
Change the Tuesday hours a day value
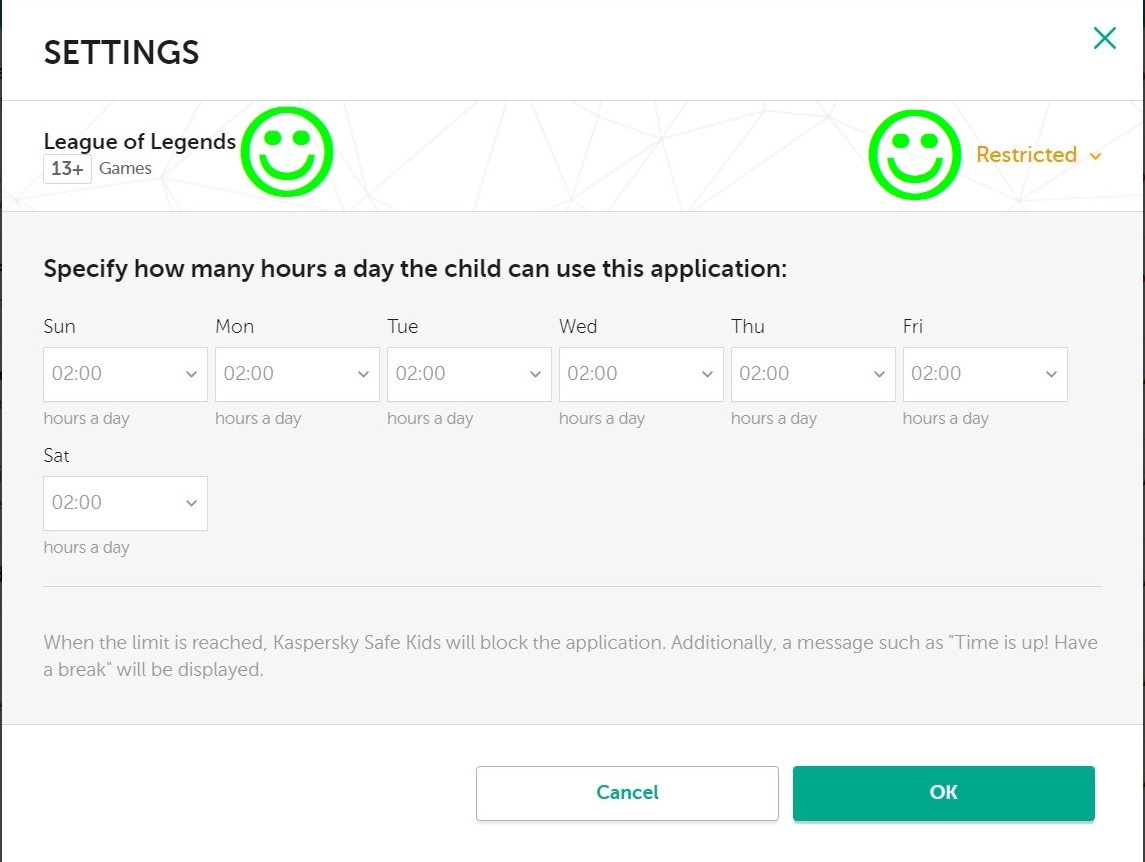469,374
